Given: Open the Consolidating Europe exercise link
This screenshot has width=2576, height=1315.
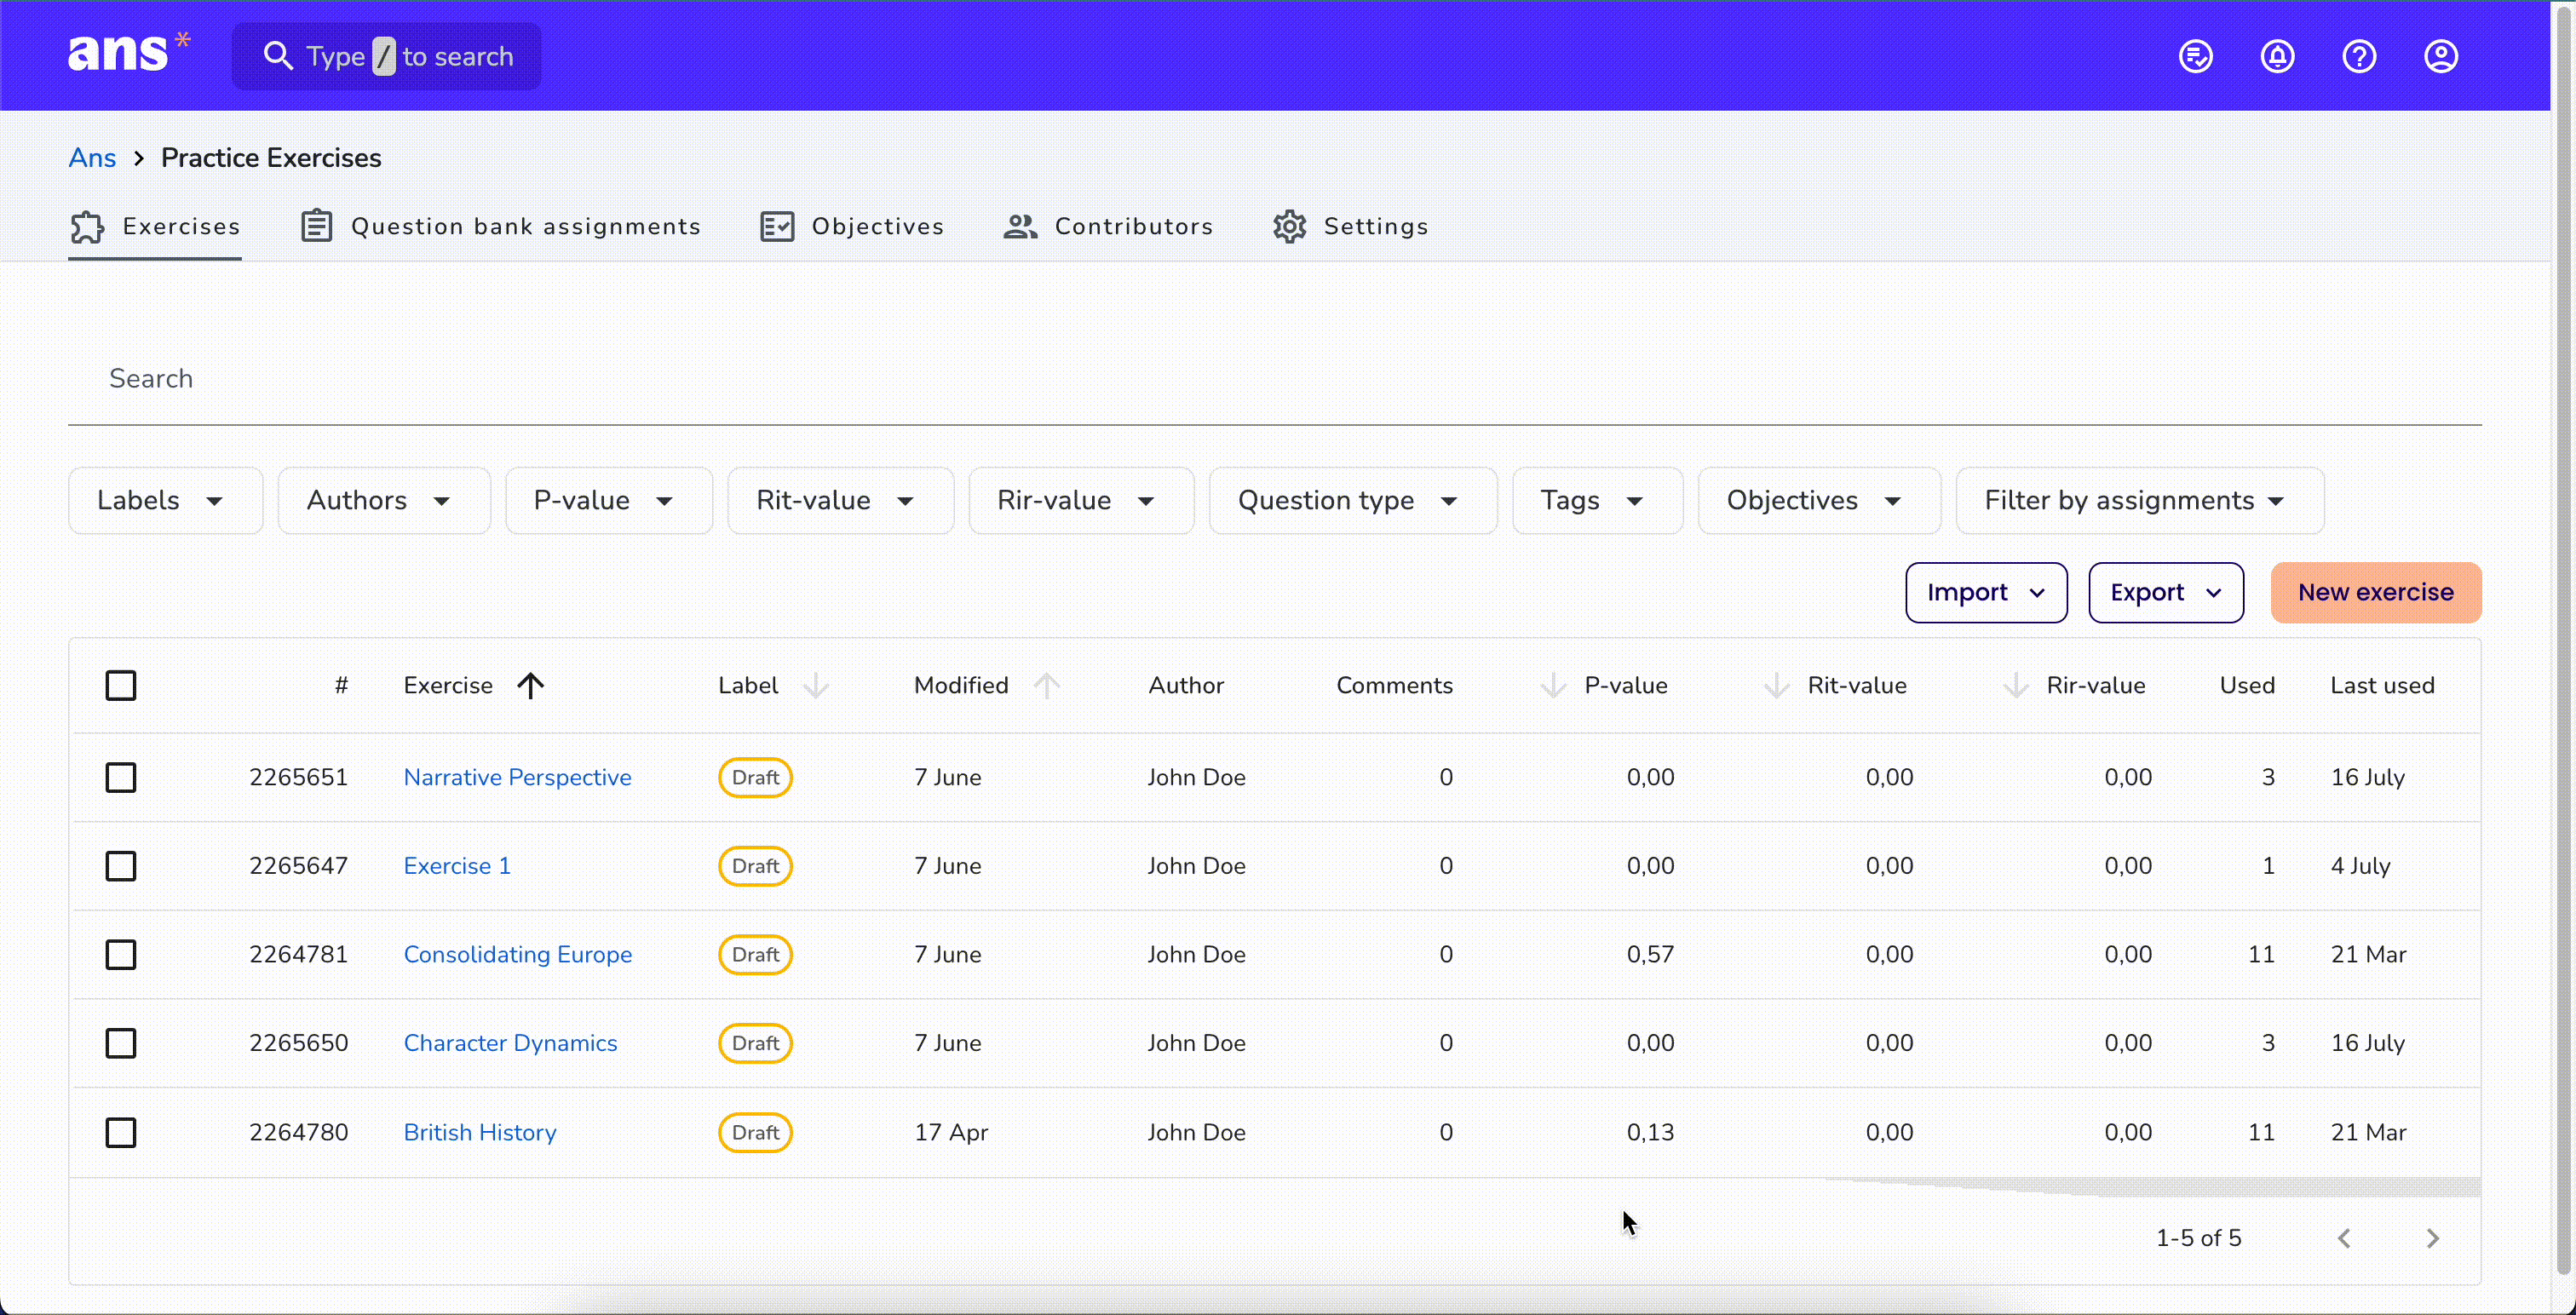Looking at the screenshot, I should (517, 954).
